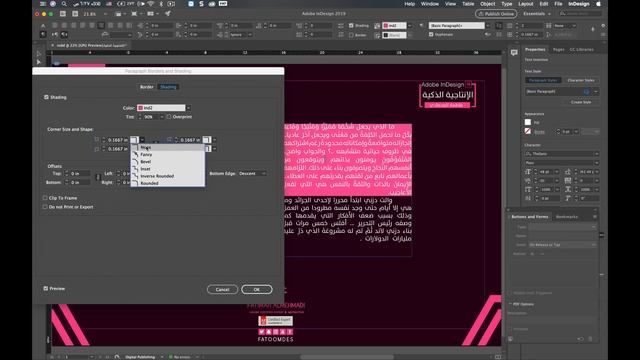640x360 pixels.
Task: Click the shading color swatch in control bar
Action: [x=386, y=26]
